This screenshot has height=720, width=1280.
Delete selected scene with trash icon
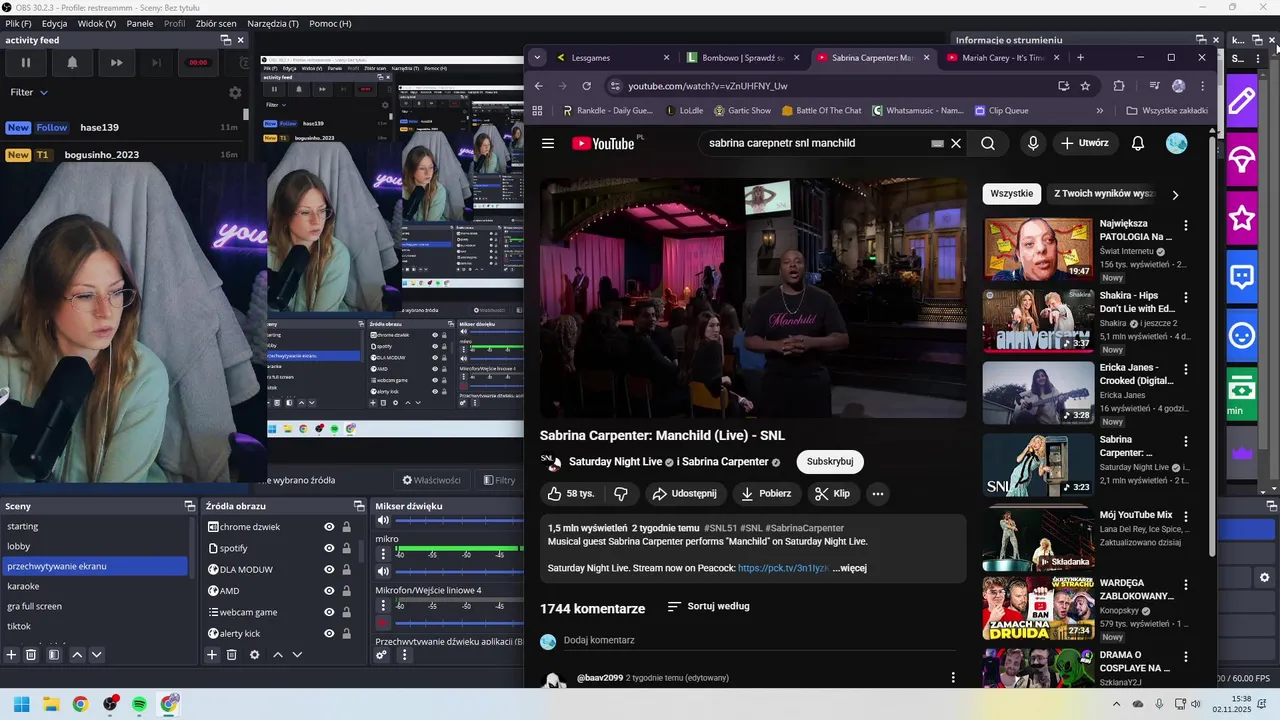(31, 655)
